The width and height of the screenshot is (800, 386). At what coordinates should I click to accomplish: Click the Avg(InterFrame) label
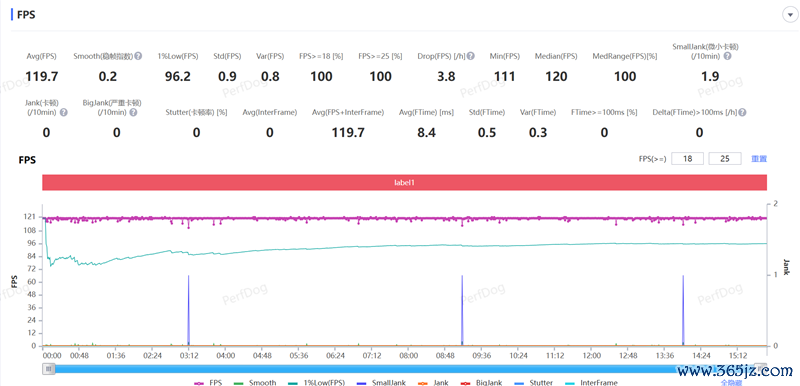point(270,112)
